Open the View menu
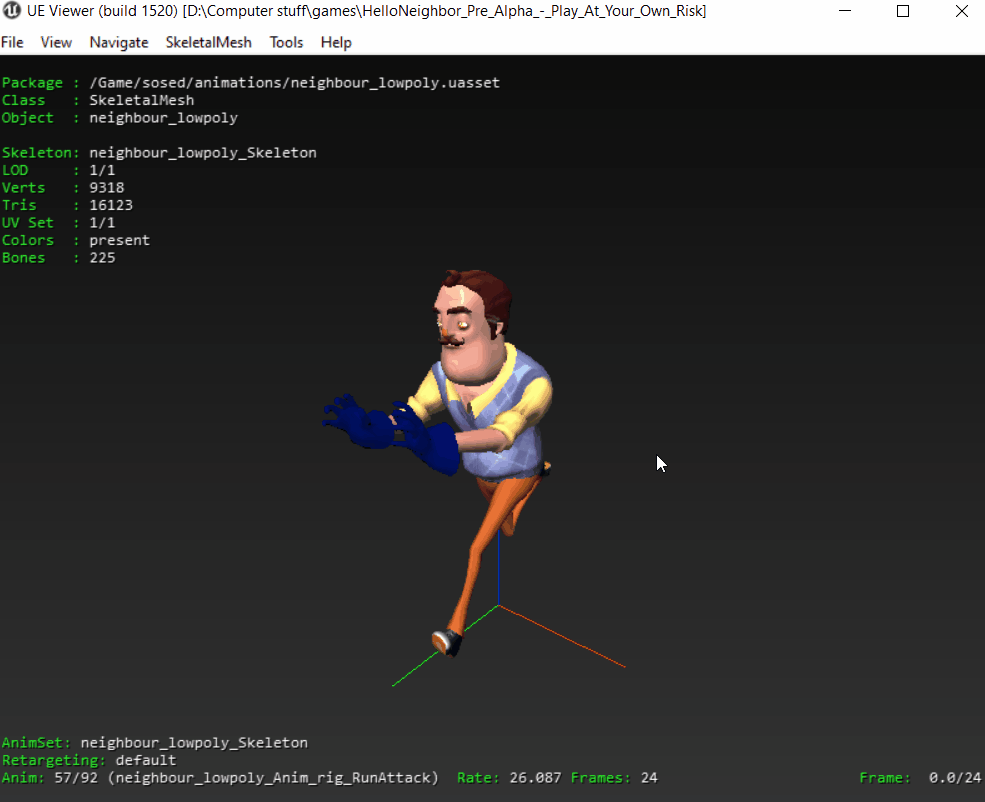The height and width of the screenshot is (802, 985). (56, 42)
